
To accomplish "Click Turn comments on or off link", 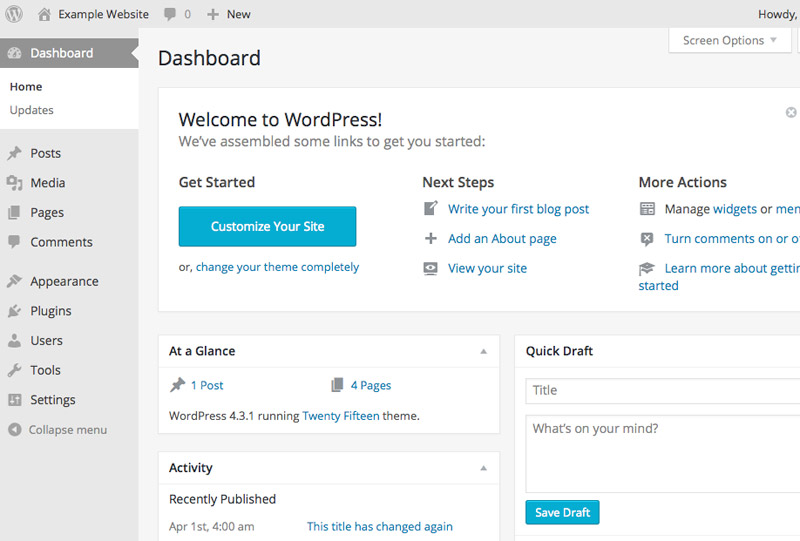I will click(x=732, y=239).
